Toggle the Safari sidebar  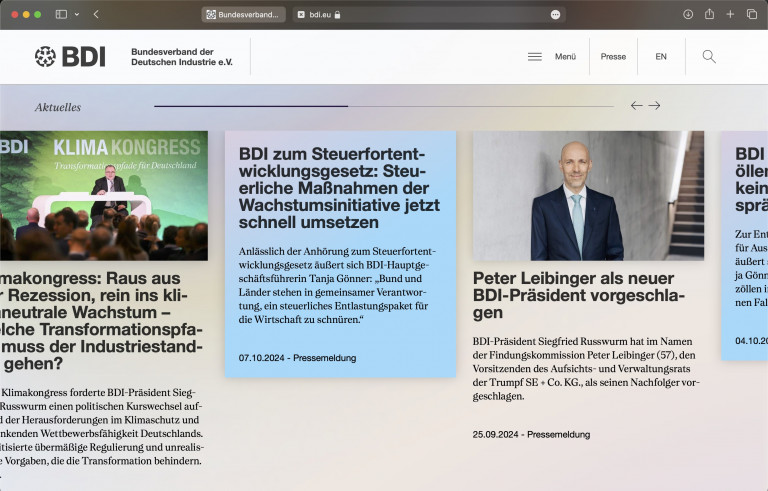click(x=61, y=15)
